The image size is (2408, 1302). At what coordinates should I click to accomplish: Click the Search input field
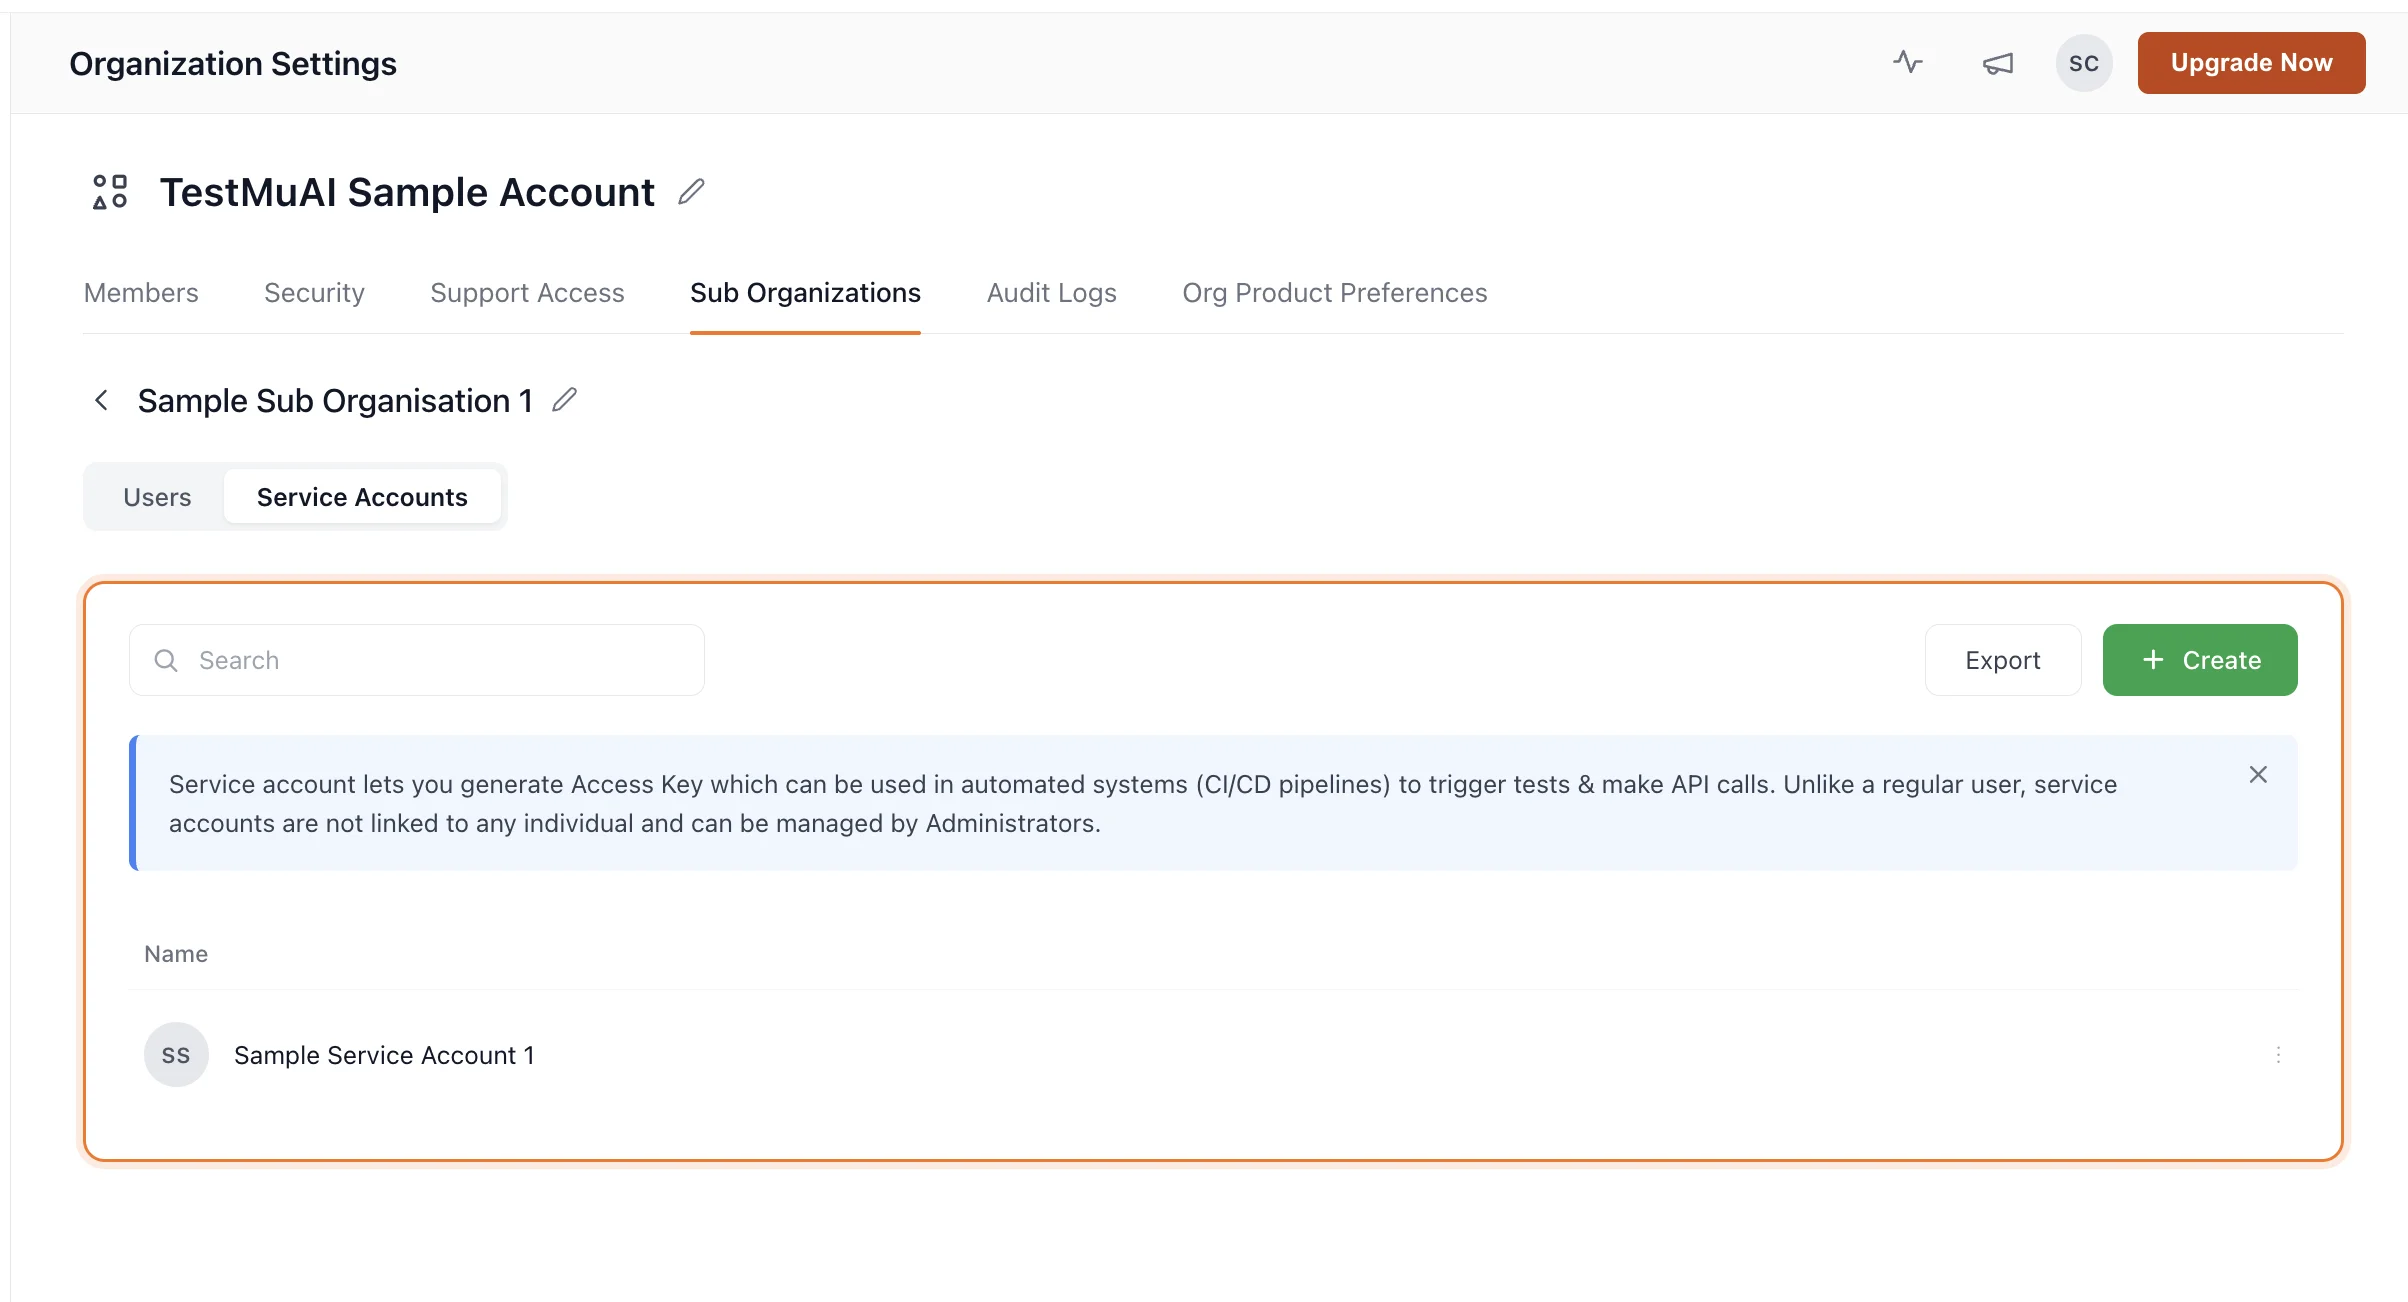(x=417, y=660)
